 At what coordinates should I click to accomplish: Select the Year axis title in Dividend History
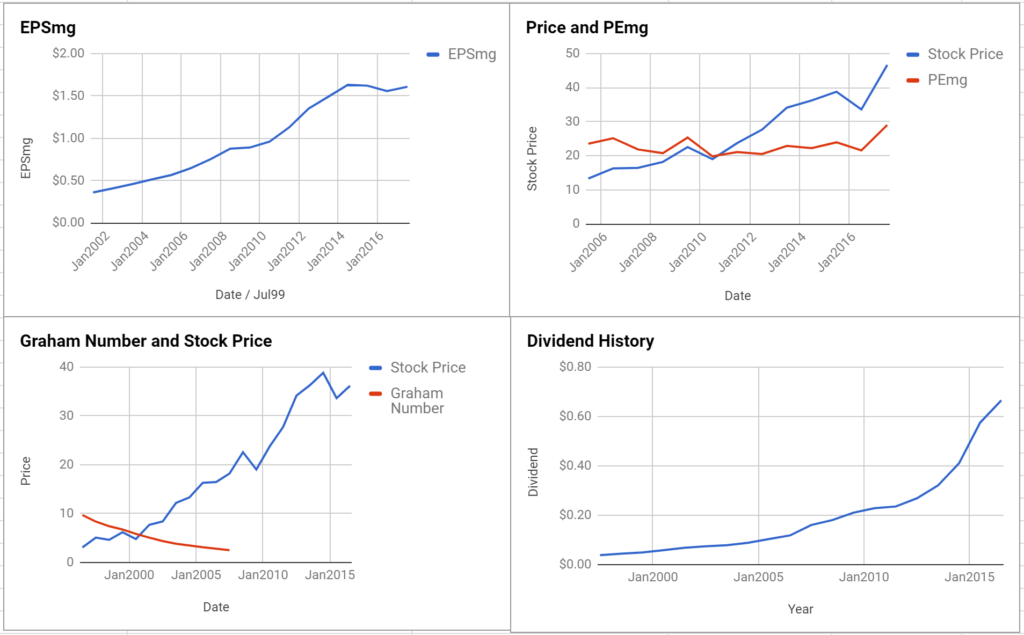(x=800, y=609)
